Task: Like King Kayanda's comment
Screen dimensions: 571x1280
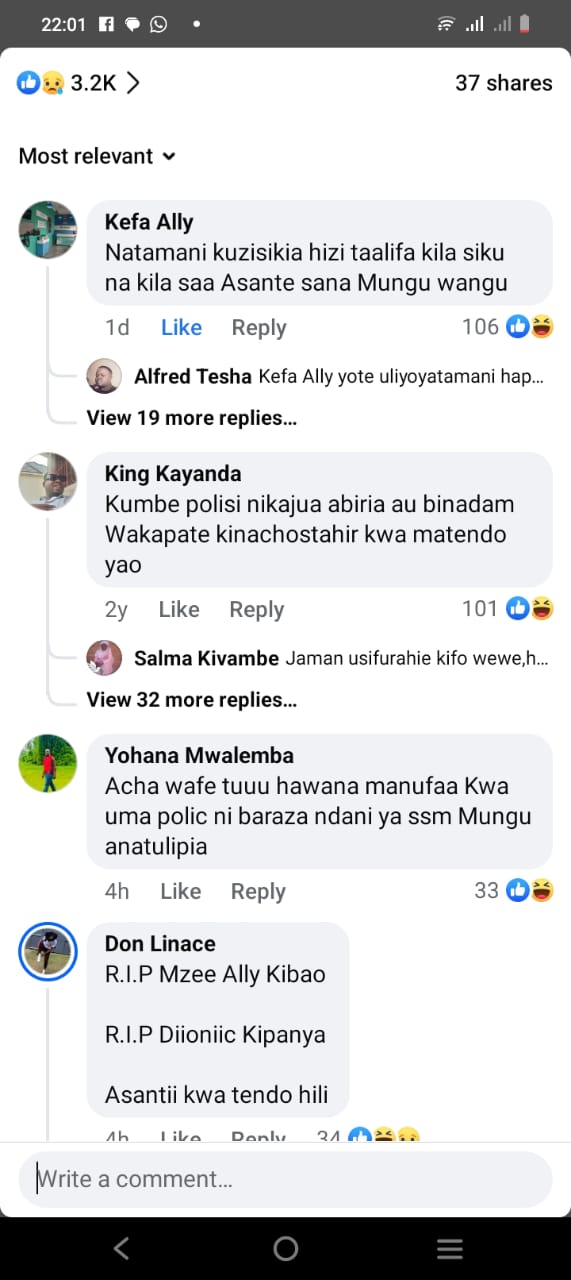Action: coord(179,609)
